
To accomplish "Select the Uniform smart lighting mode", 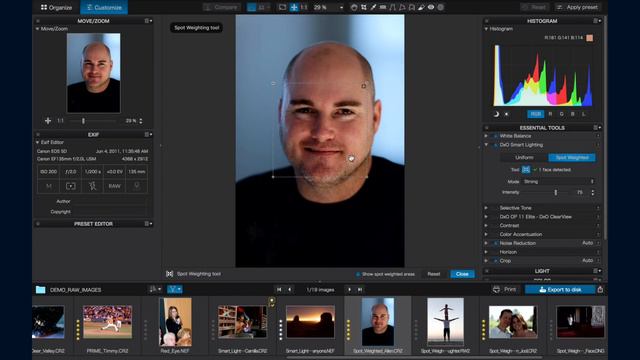I will (524, 158).
